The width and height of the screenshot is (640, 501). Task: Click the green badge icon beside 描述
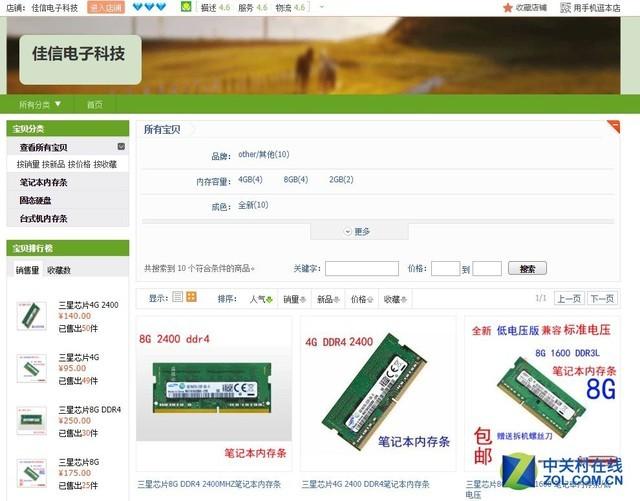[x=186, y=7]
